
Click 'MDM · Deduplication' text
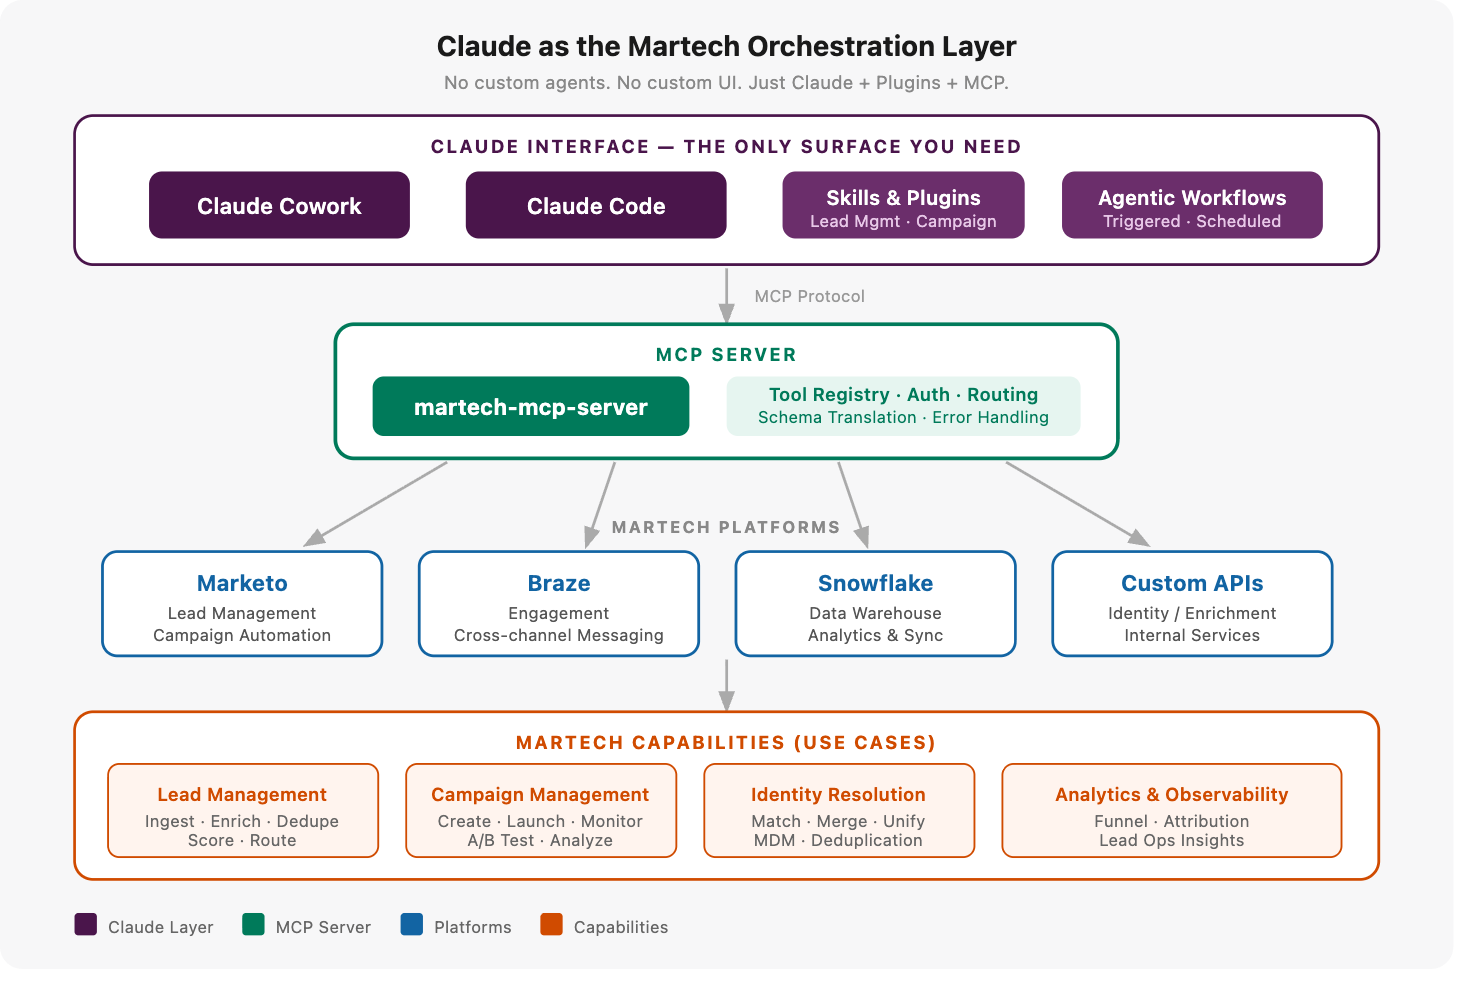click(838, 841)
